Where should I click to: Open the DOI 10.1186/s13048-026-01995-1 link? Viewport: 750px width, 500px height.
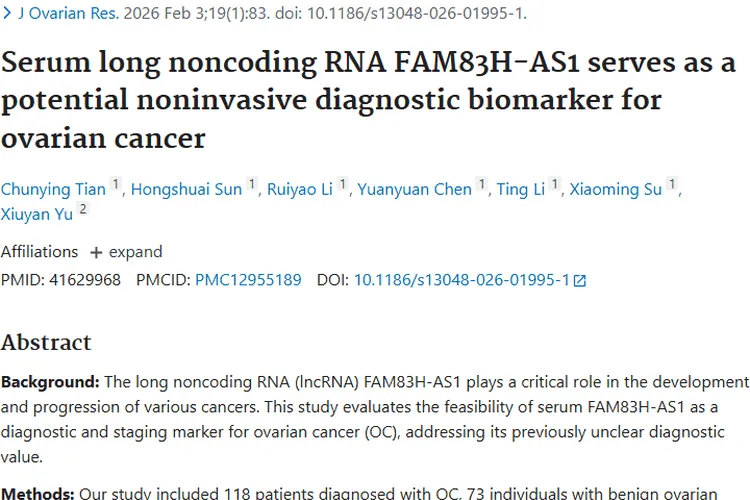pos(461,280)
